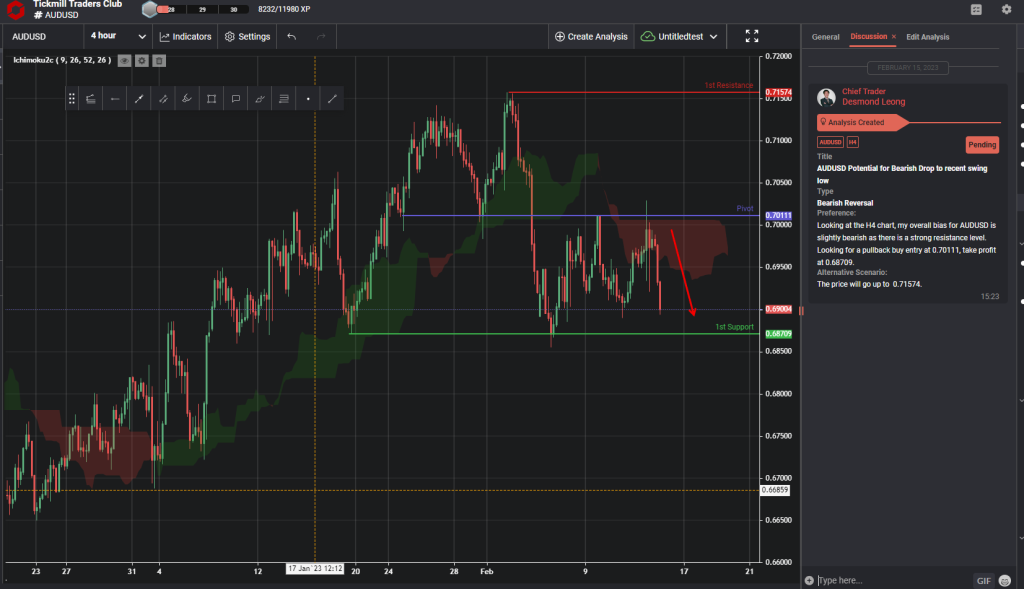Open the text comment annotation tool

tap(236, 98)
